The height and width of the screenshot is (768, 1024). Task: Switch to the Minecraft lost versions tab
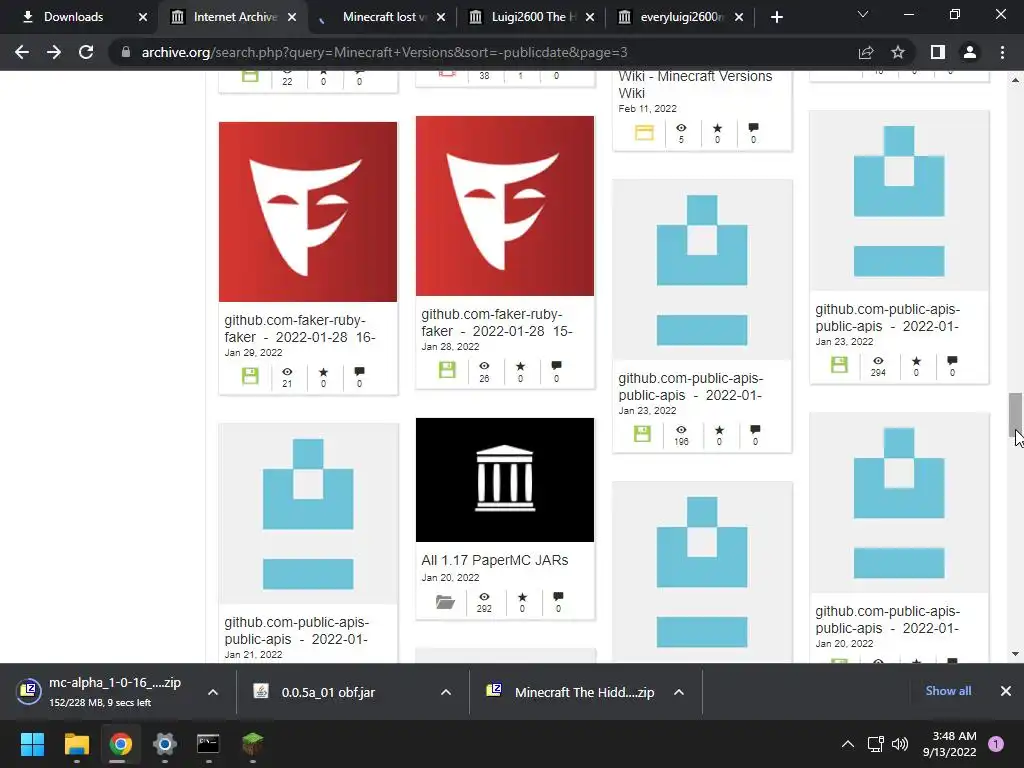(384, 17)
